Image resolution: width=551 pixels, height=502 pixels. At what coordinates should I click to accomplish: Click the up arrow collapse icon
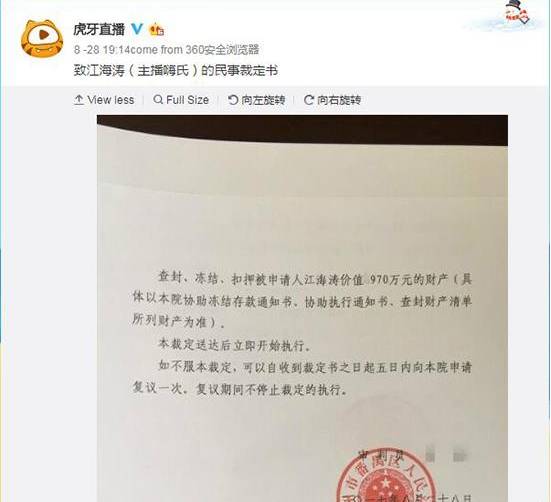pos(79,100)
